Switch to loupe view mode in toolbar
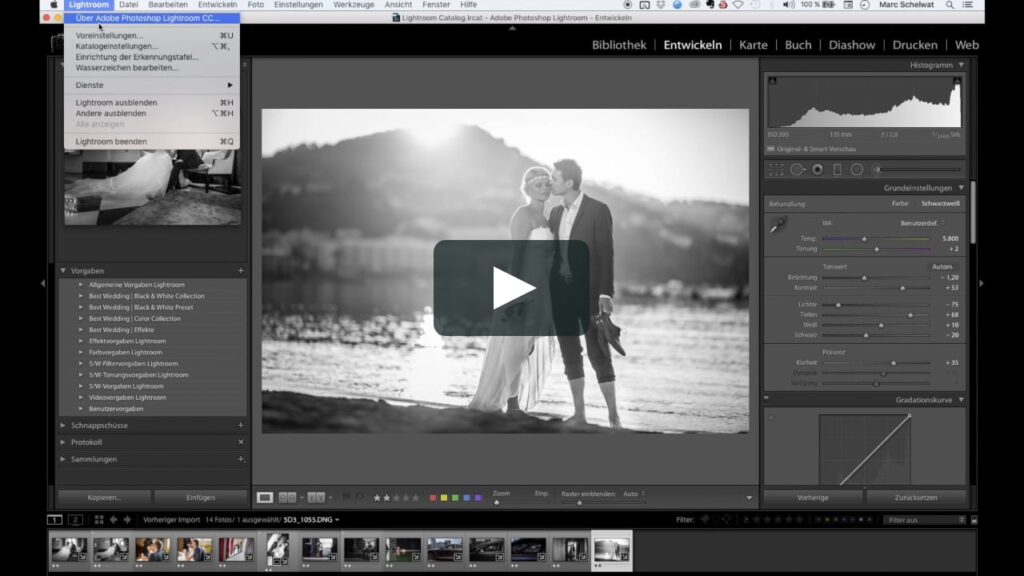 click(x=264, y=498)
